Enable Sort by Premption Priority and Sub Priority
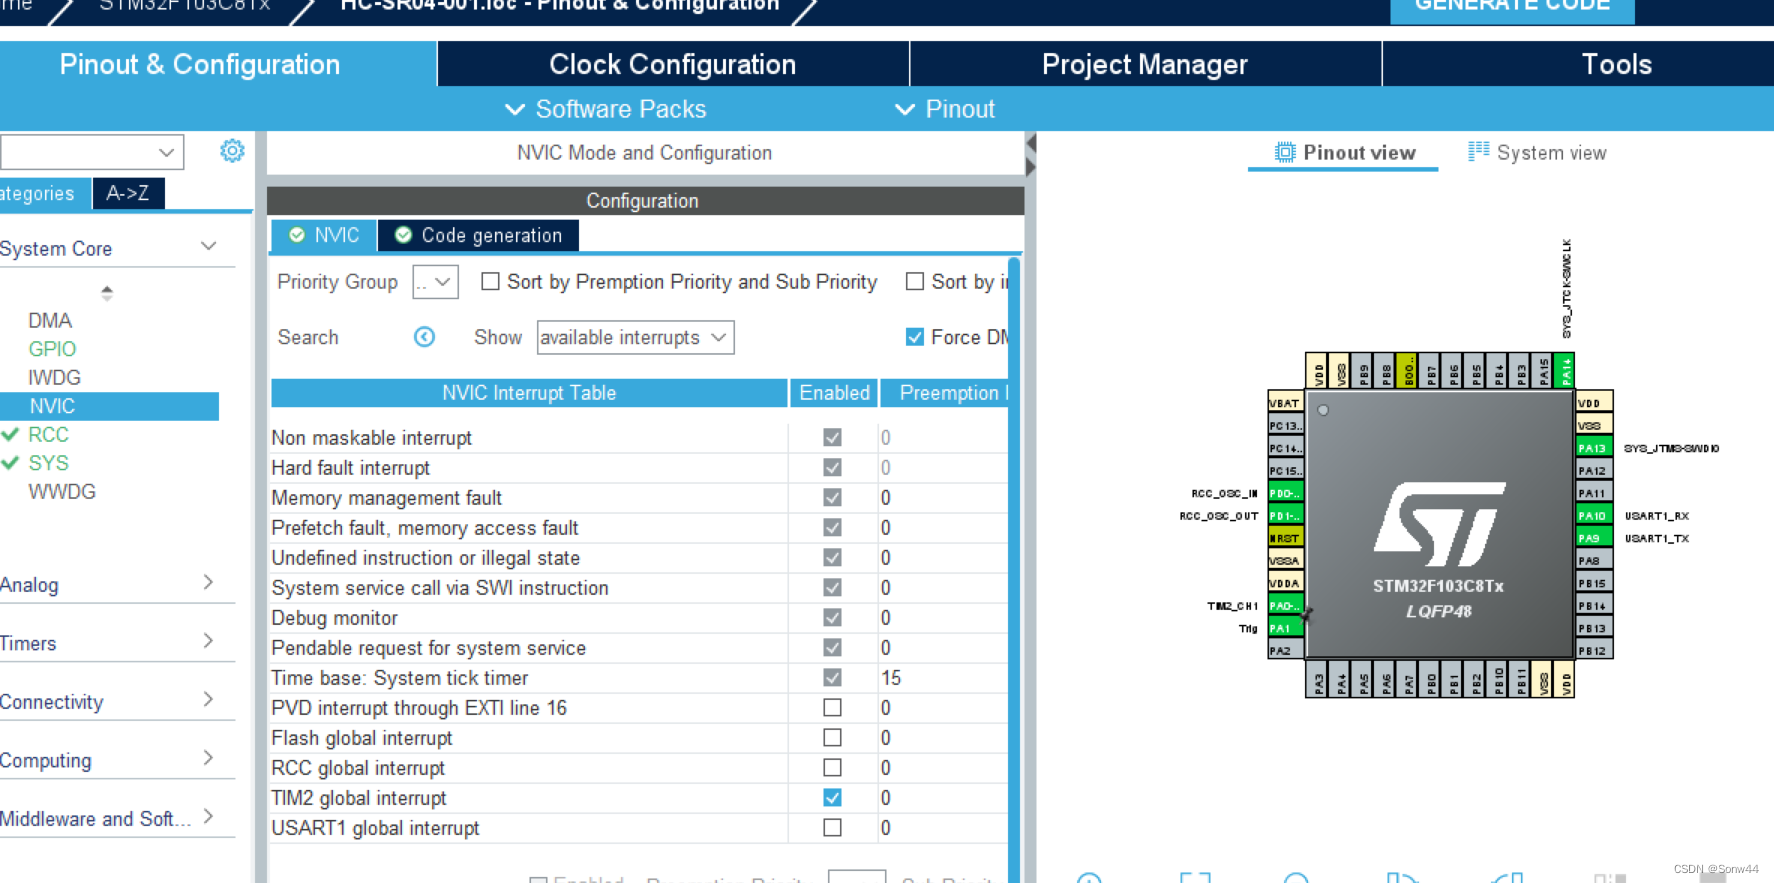Image resolution: width=1774 pixels, height=883 pixels. point(490,282)
